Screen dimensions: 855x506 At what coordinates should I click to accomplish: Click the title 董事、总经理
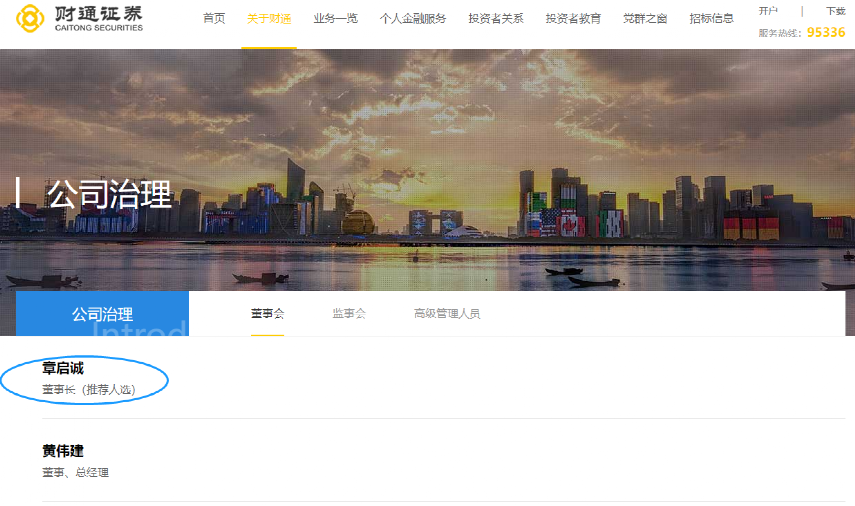pyautogui.click(x=76, y=472)
